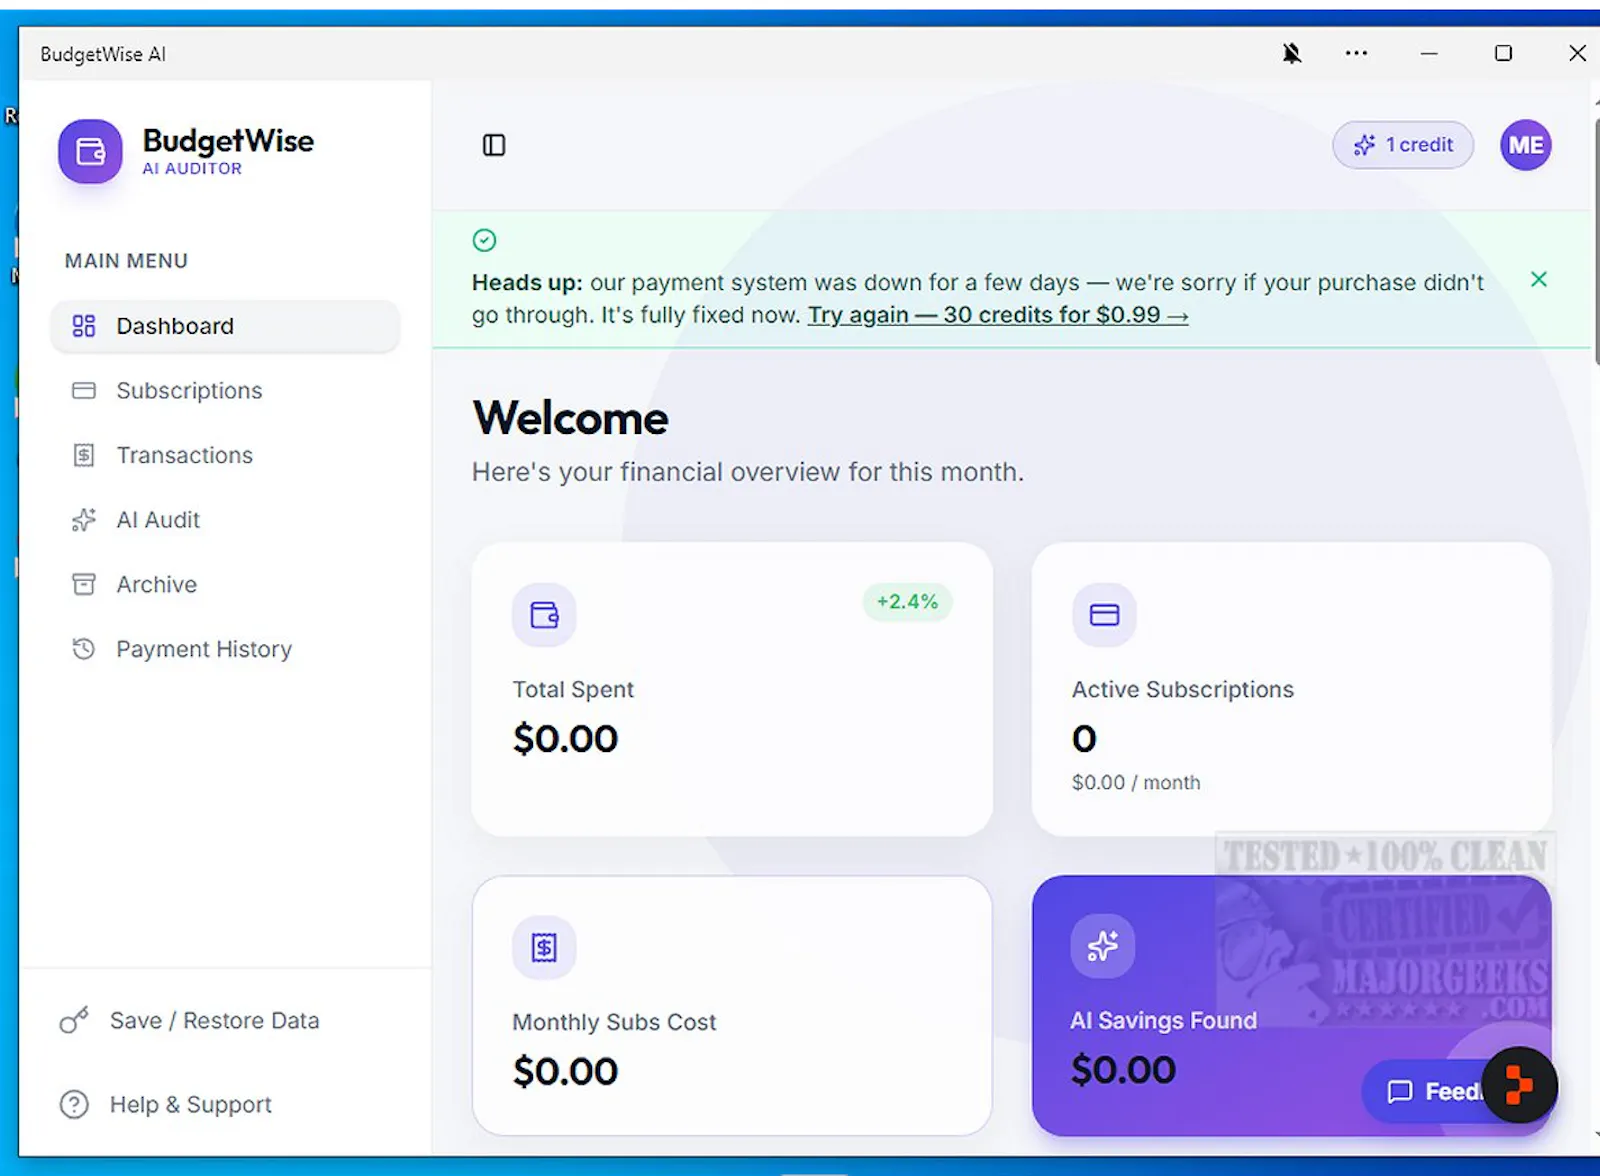Click the AI Savings Found label
The height and width of the screenshot is (1176, 1600).
1163,1021
